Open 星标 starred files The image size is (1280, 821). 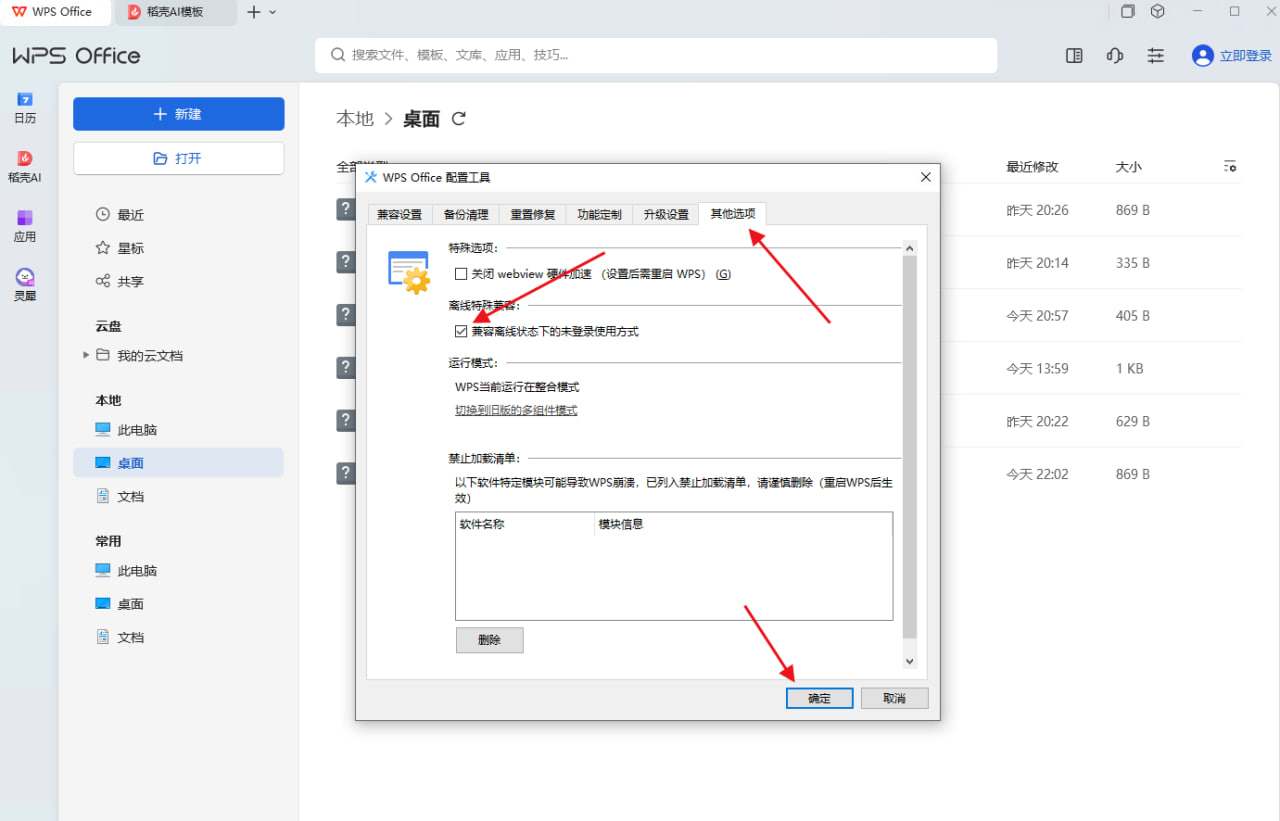[179, 248]
